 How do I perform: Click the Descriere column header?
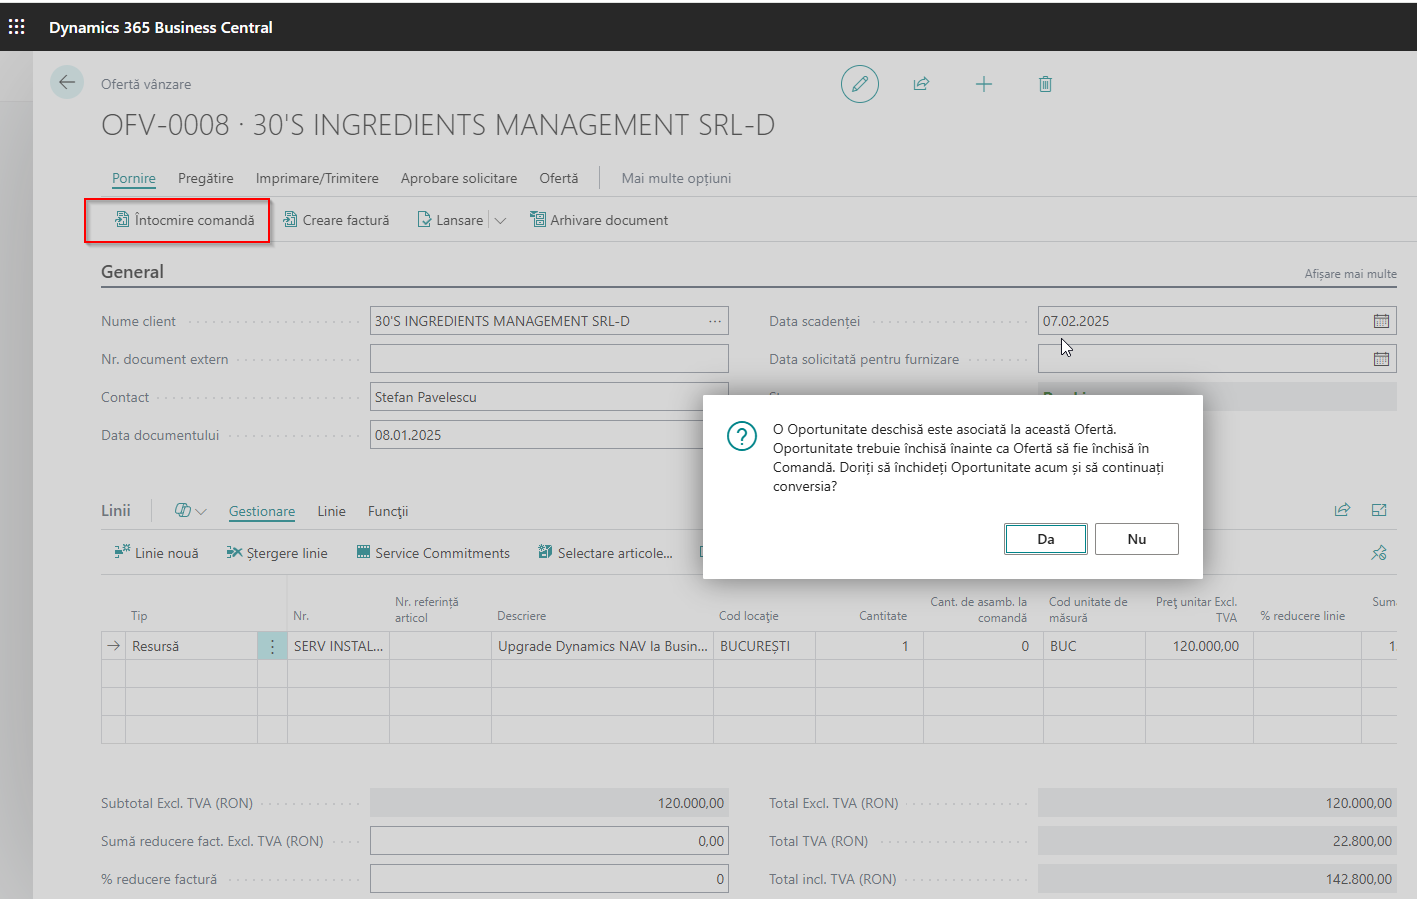(522, 616)
